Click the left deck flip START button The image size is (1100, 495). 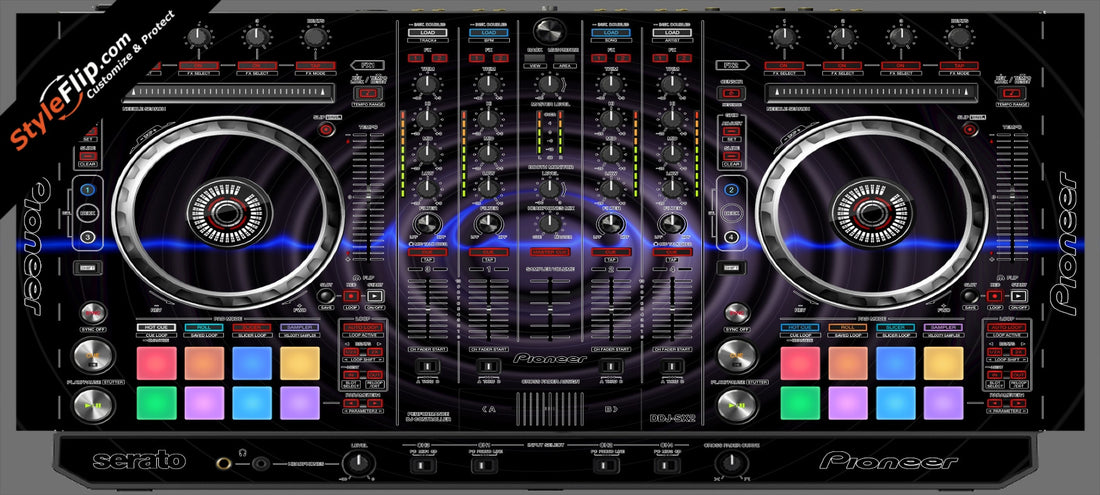coord(375,297)
